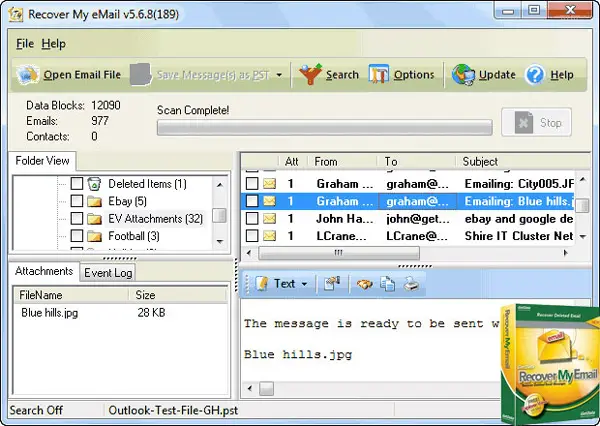Tick checkbox for Shire IT Cluster message

(x=252, y=236)
